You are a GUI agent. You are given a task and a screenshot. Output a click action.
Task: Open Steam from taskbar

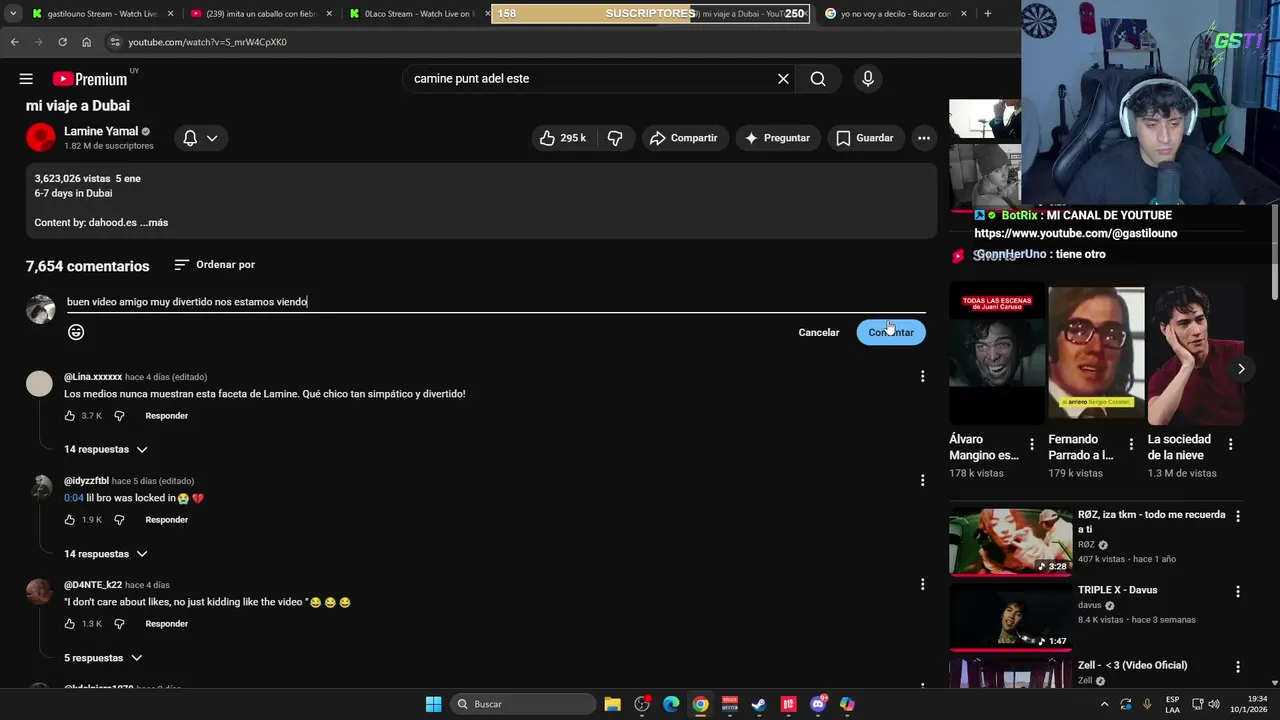(x=759, y=704)
